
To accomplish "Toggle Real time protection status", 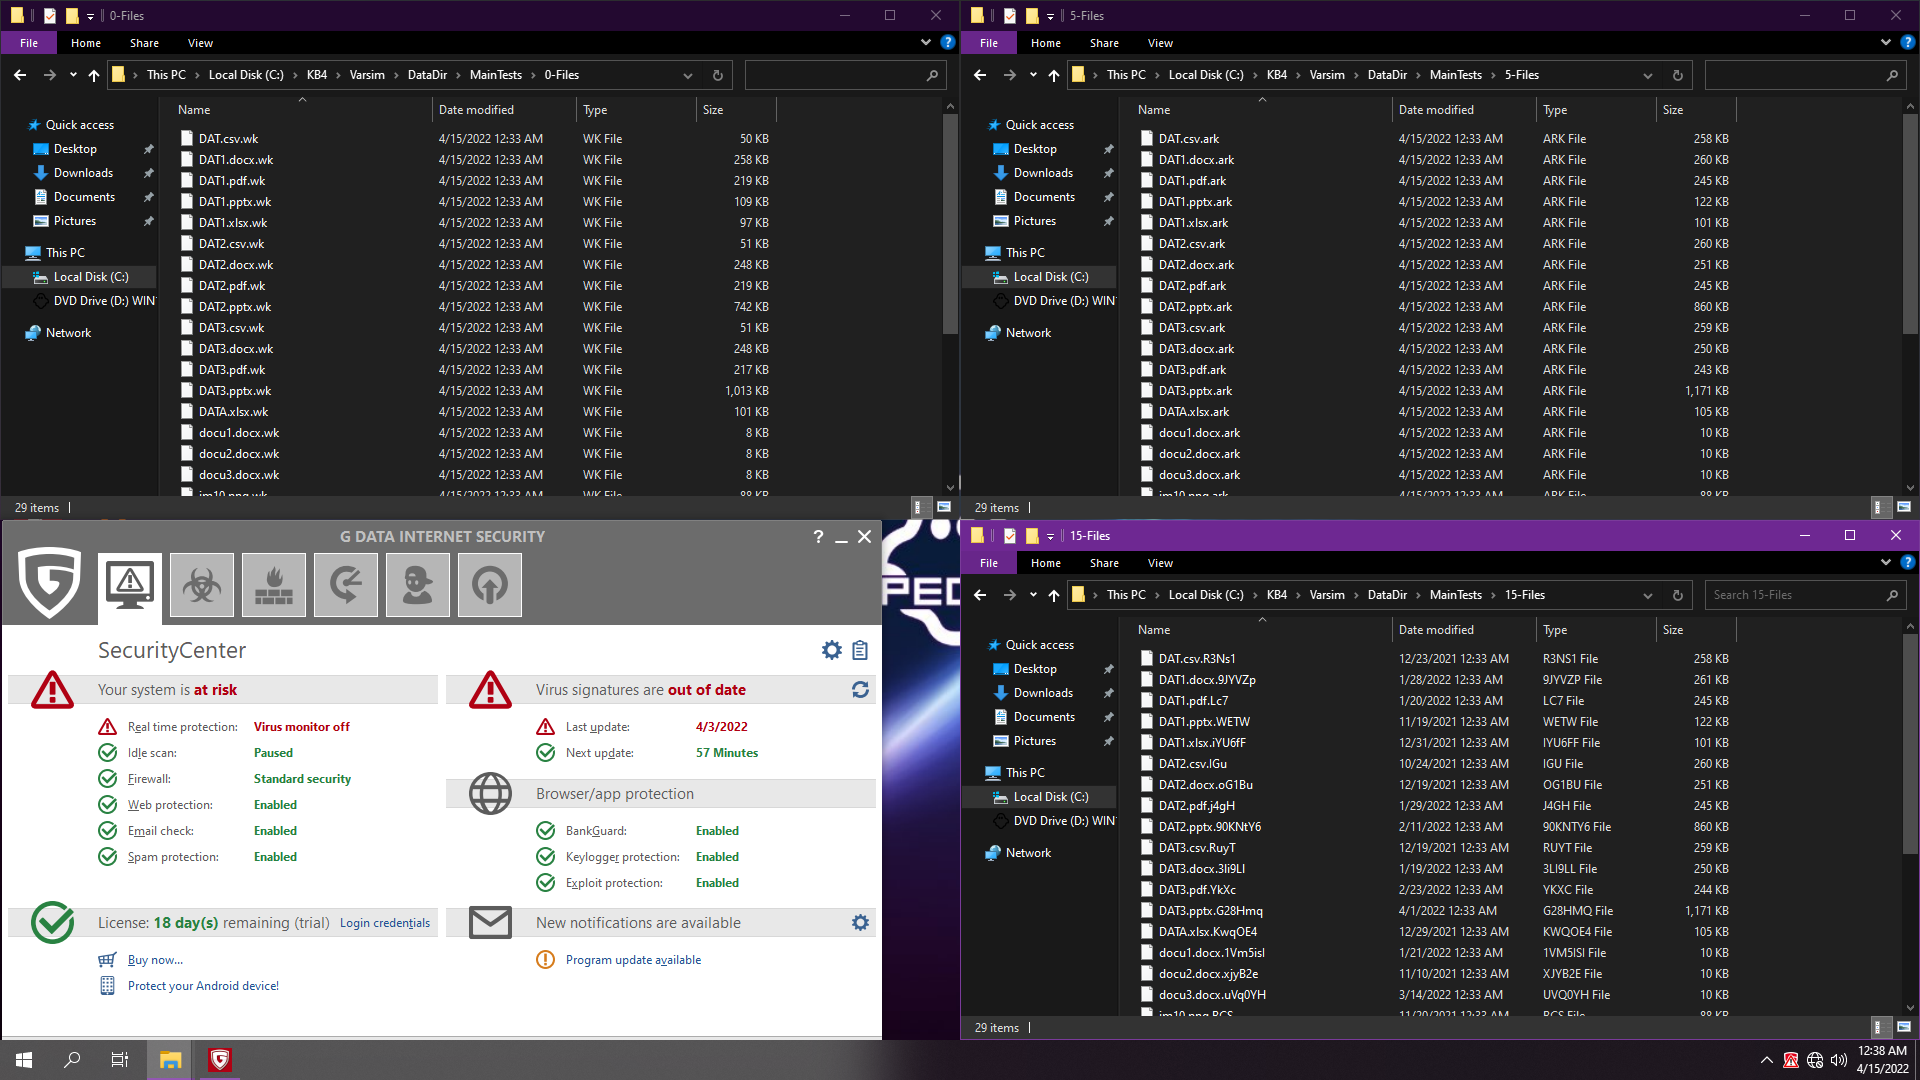I will tap(301, 727).
